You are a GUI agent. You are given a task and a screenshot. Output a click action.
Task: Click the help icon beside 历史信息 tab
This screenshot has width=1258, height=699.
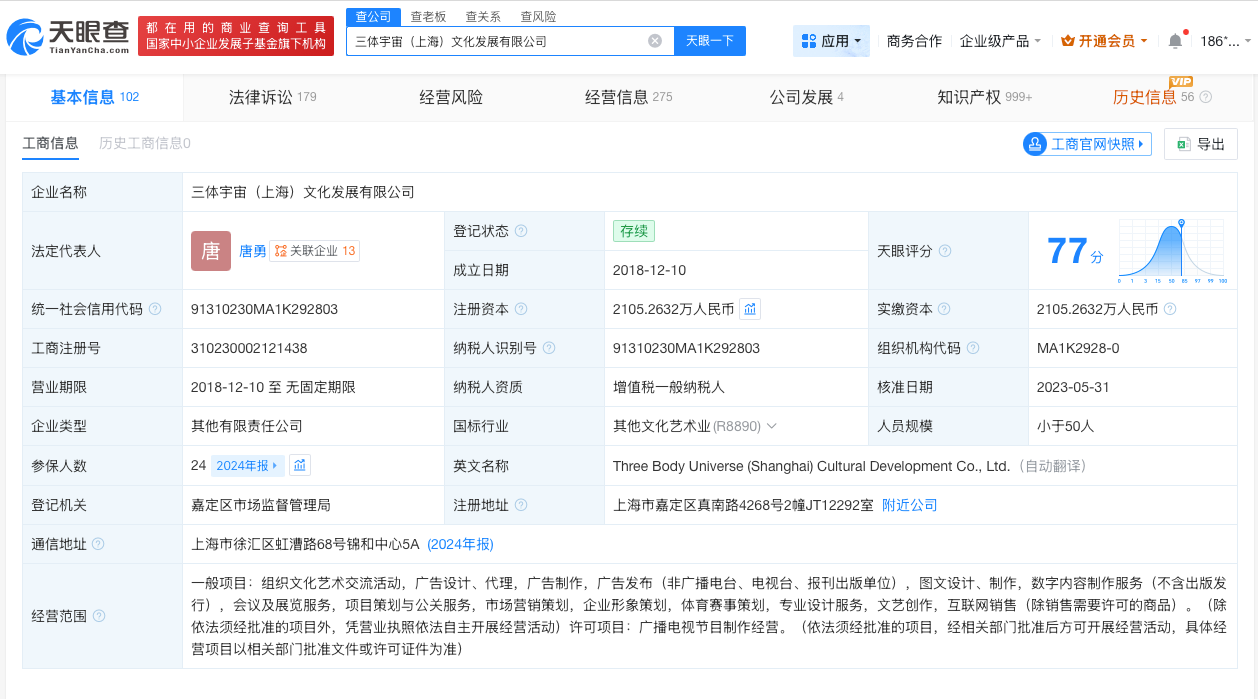(1205, 97)
